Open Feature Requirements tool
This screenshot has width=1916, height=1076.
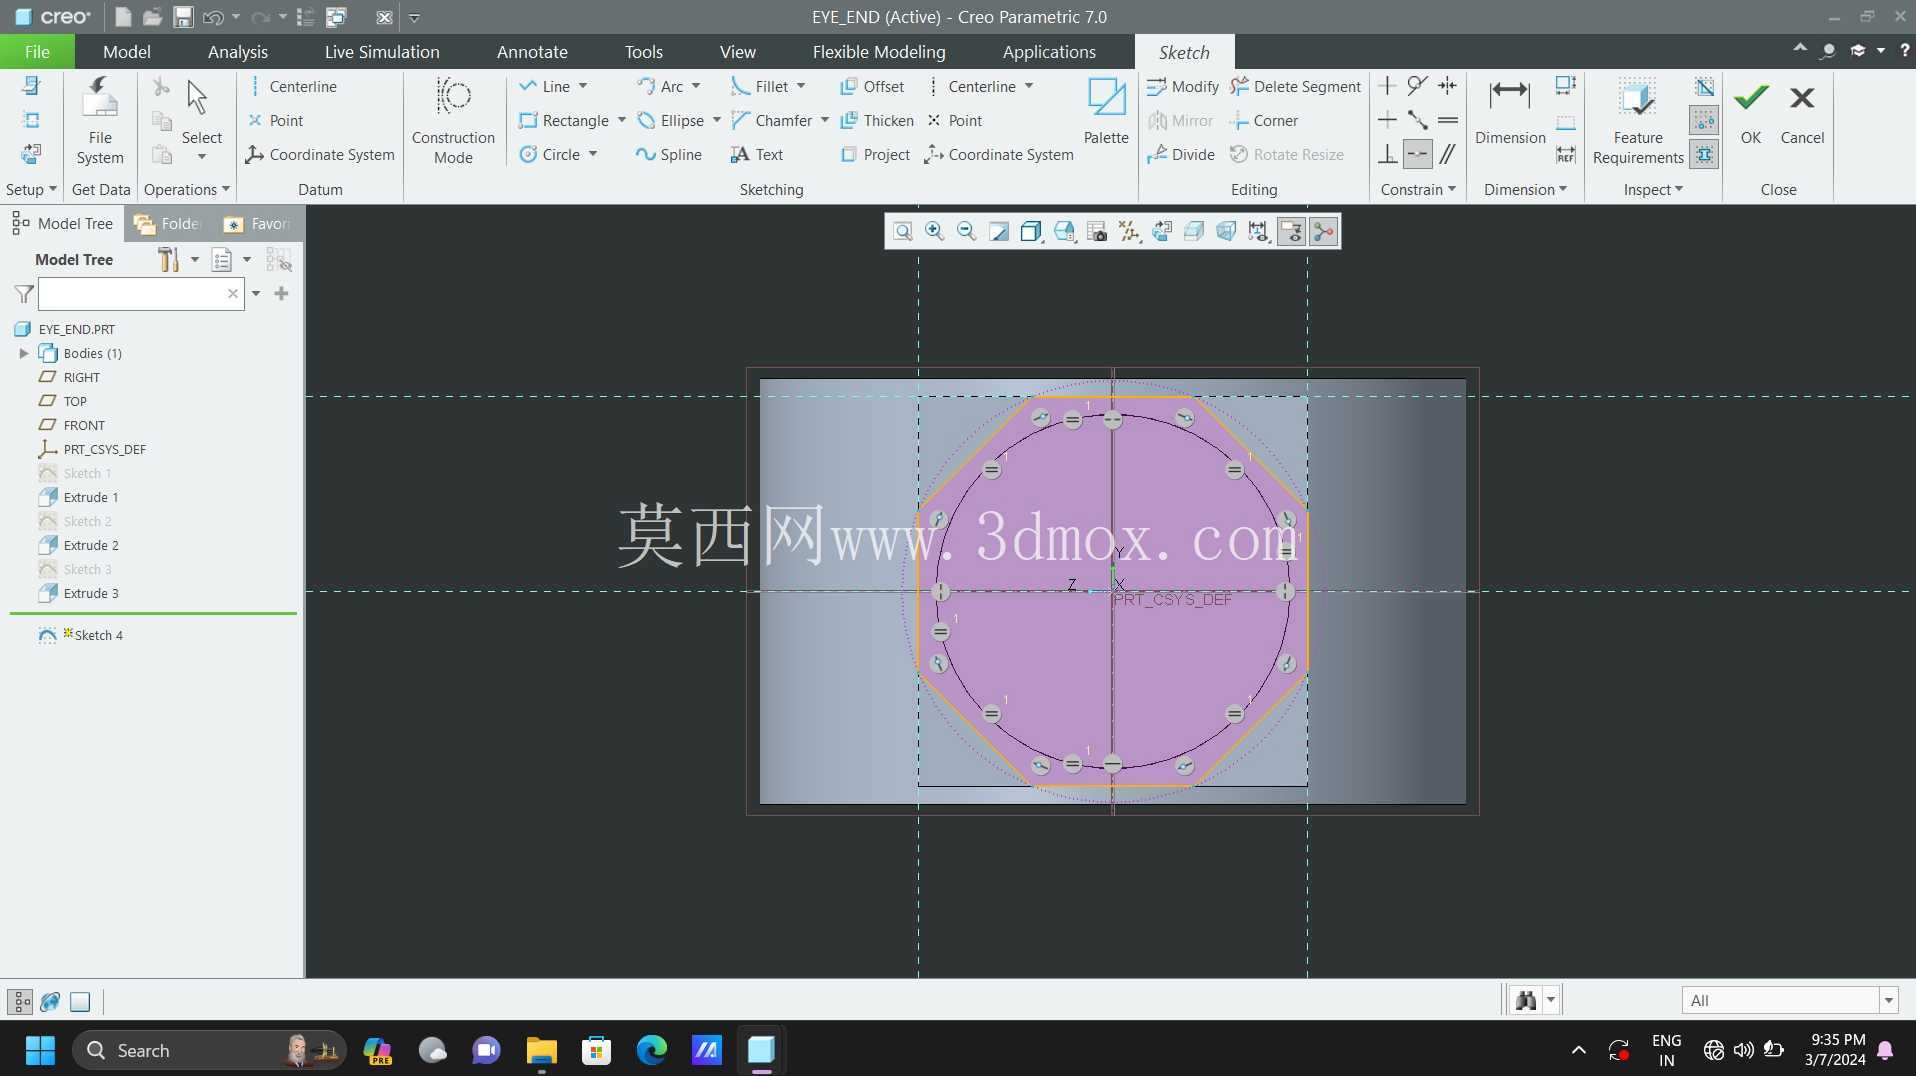click(1638, 121)
